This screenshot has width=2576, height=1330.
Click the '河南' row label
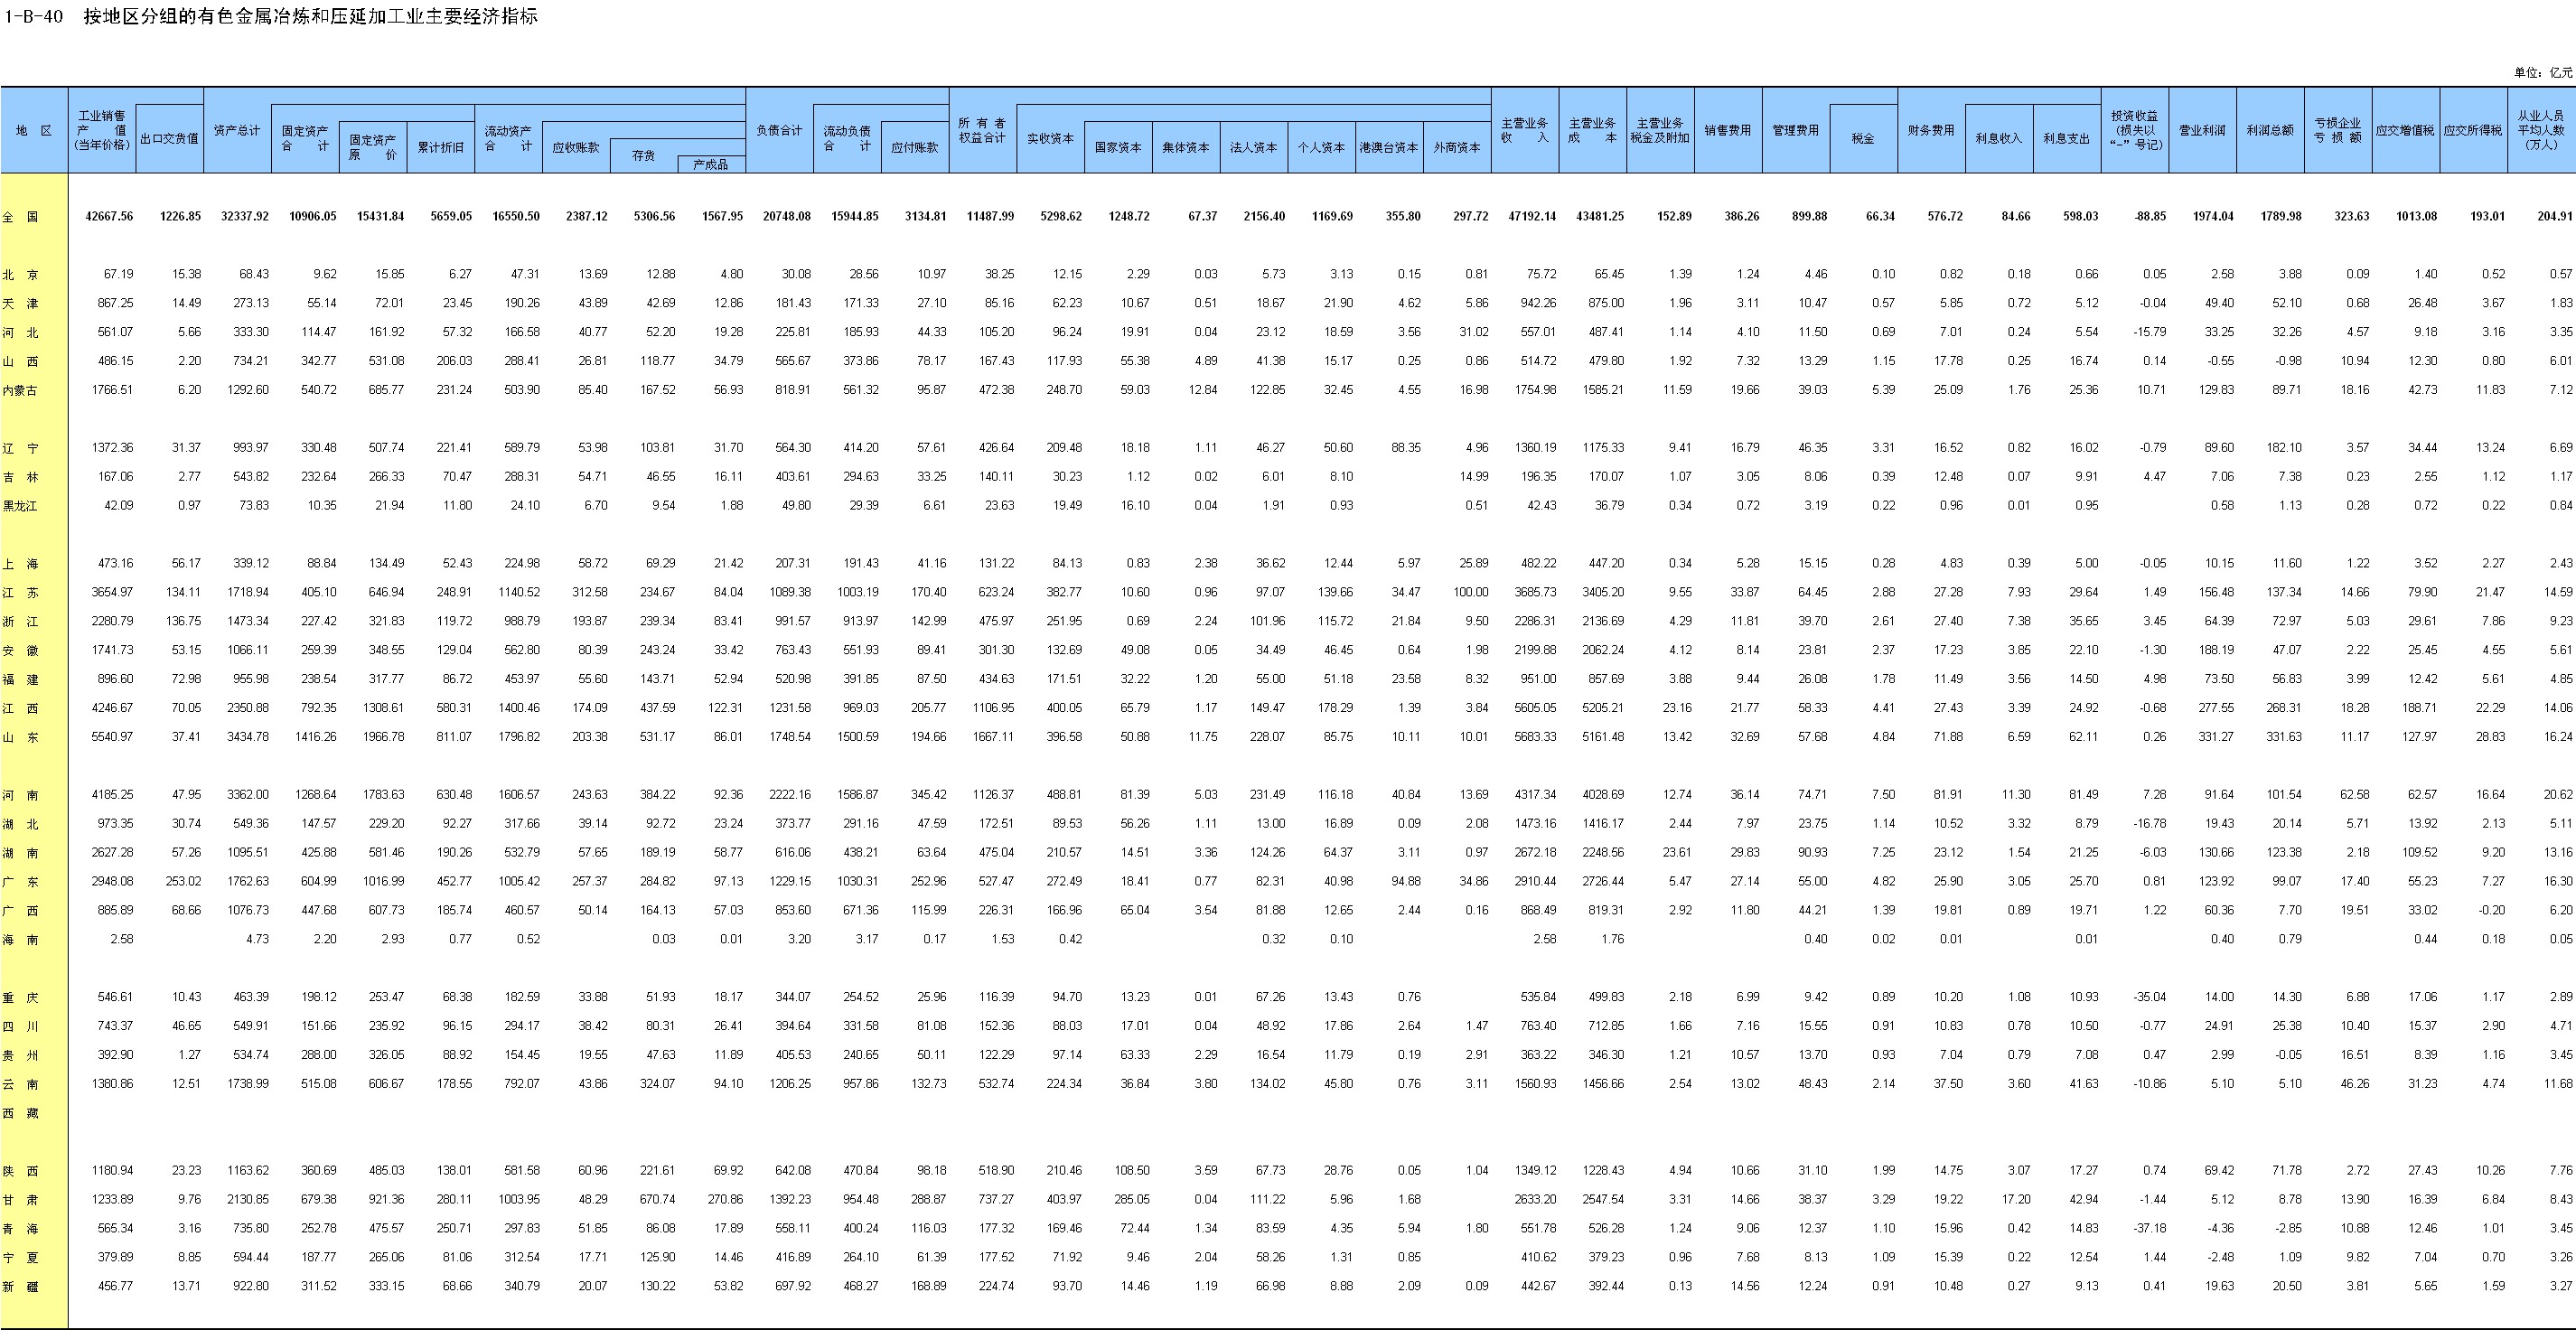[20, 795]
